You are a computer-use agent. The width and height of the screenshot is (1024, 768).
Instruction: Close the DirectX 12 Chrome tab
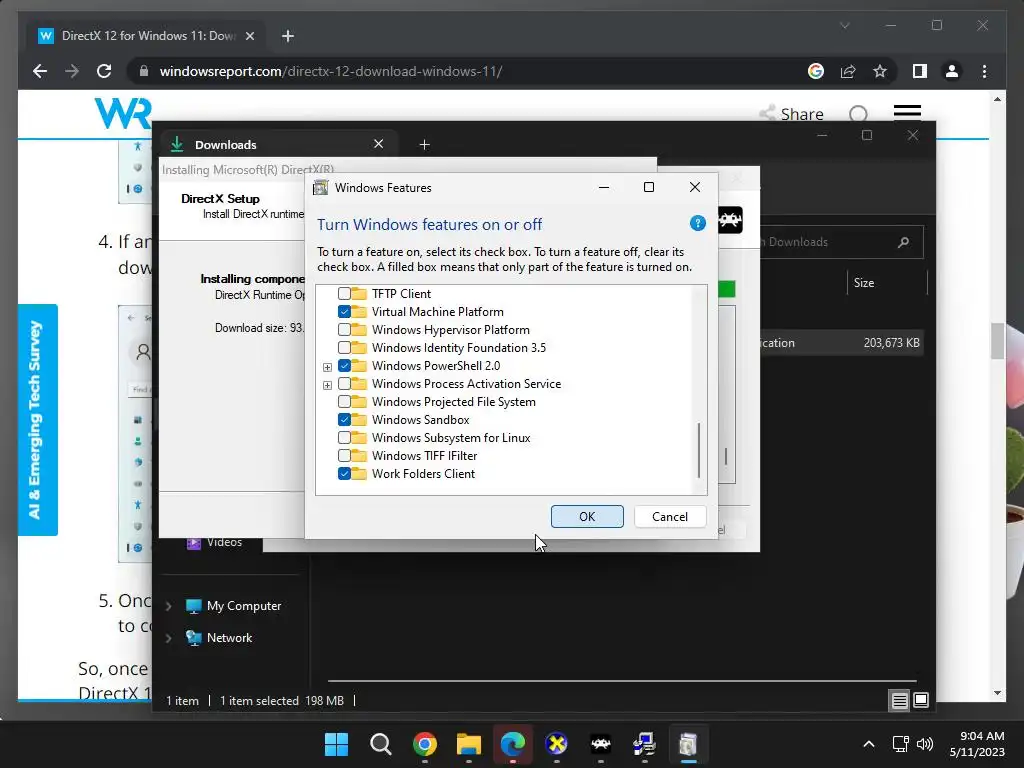(249, 36)
